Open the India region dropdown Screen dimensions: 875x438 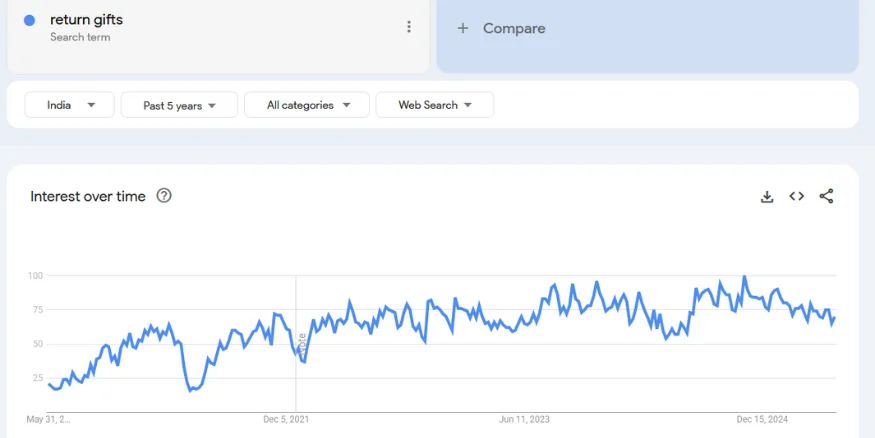[71, 105]
